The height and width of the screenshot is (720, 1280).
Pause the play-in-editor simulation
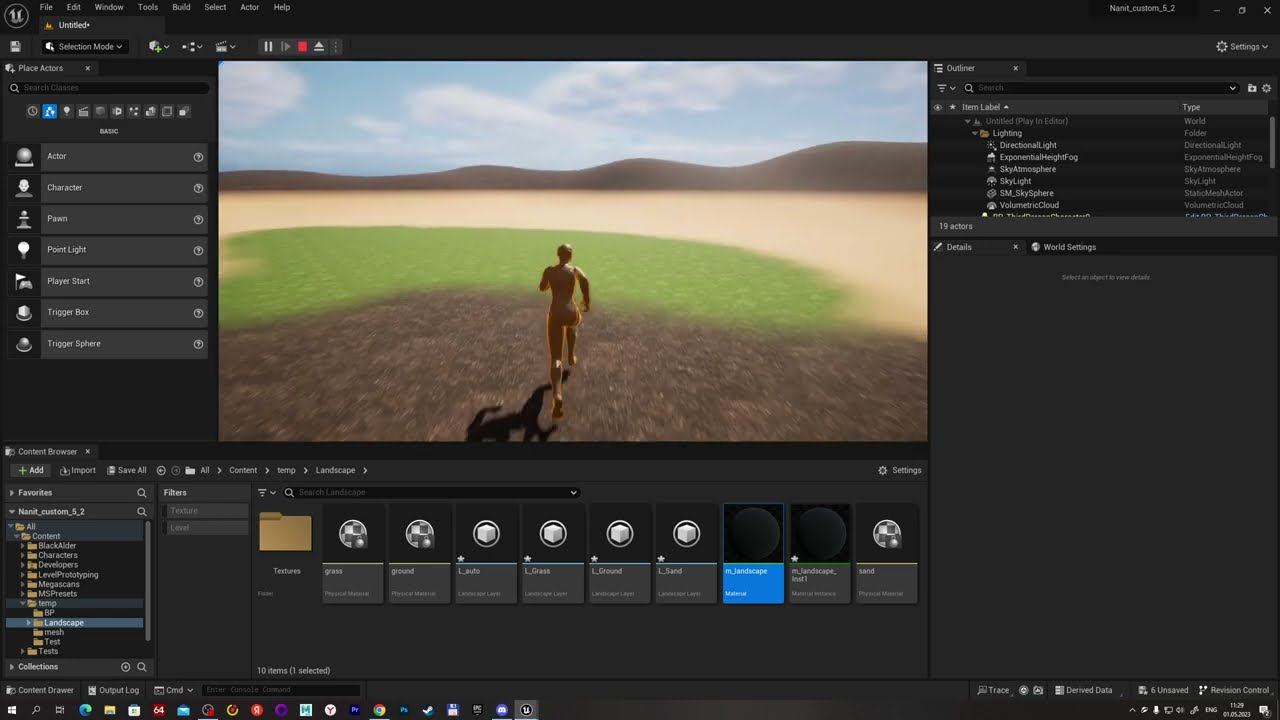268,47
